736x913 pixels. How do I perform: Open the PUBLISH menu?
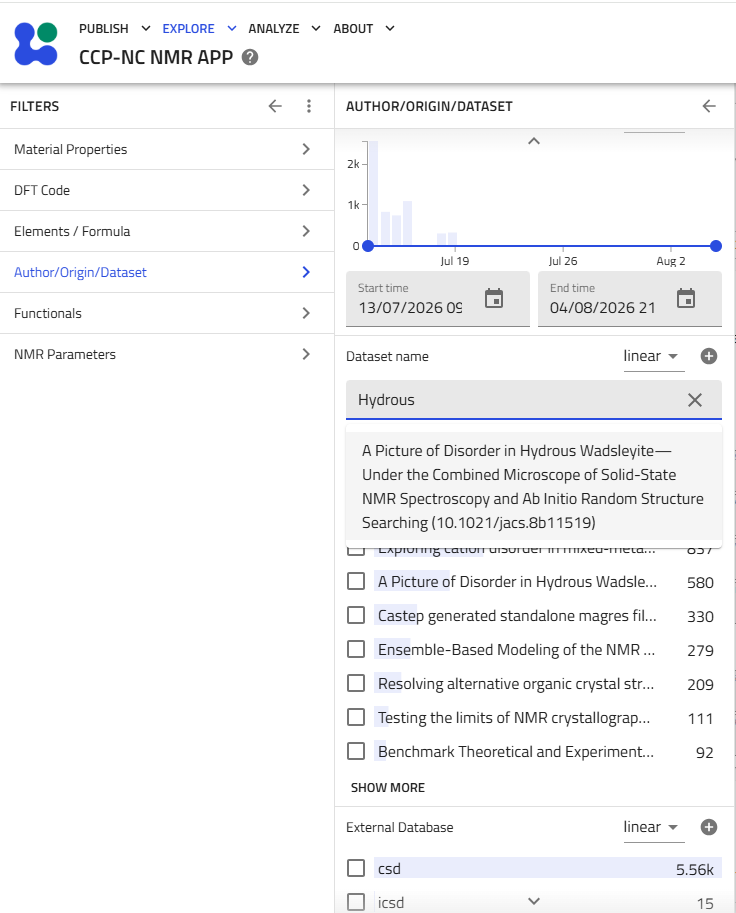(115, 29)
